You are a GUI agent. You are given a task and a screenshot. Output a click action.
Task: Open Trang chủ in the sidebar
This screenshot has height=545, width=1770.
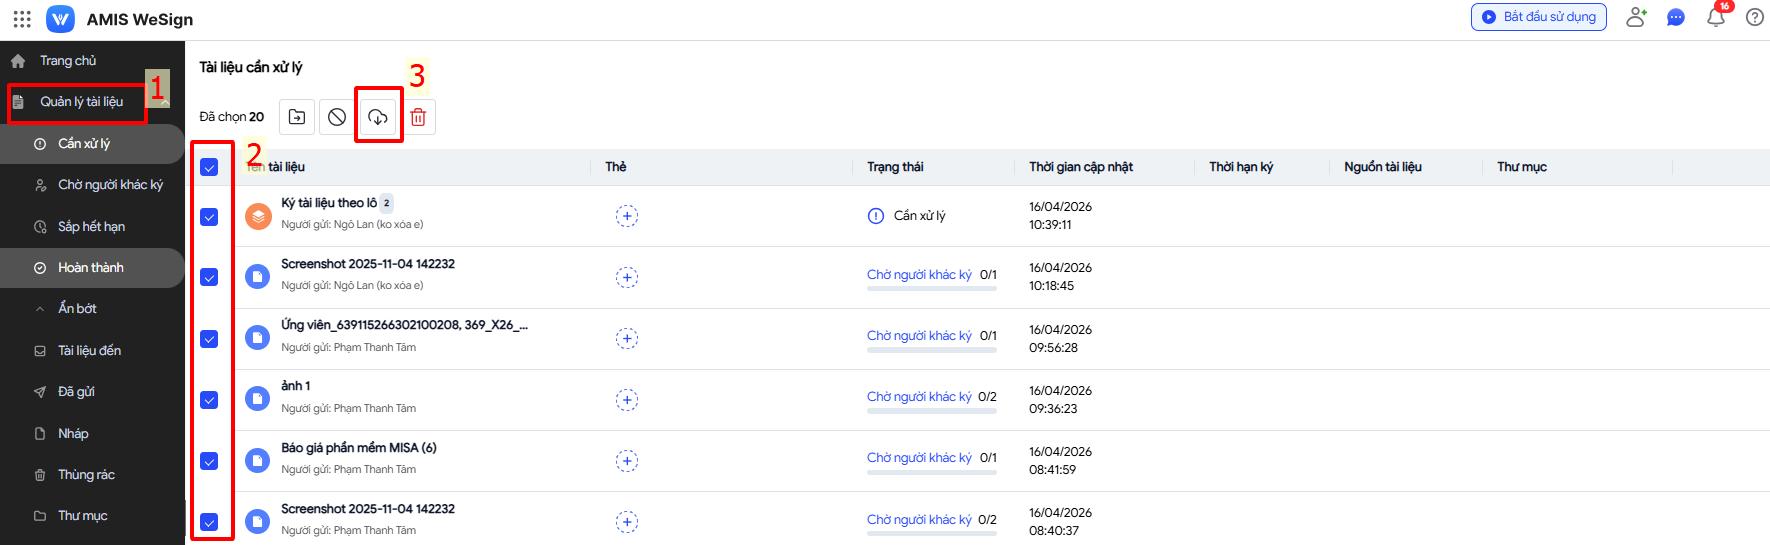67,61
